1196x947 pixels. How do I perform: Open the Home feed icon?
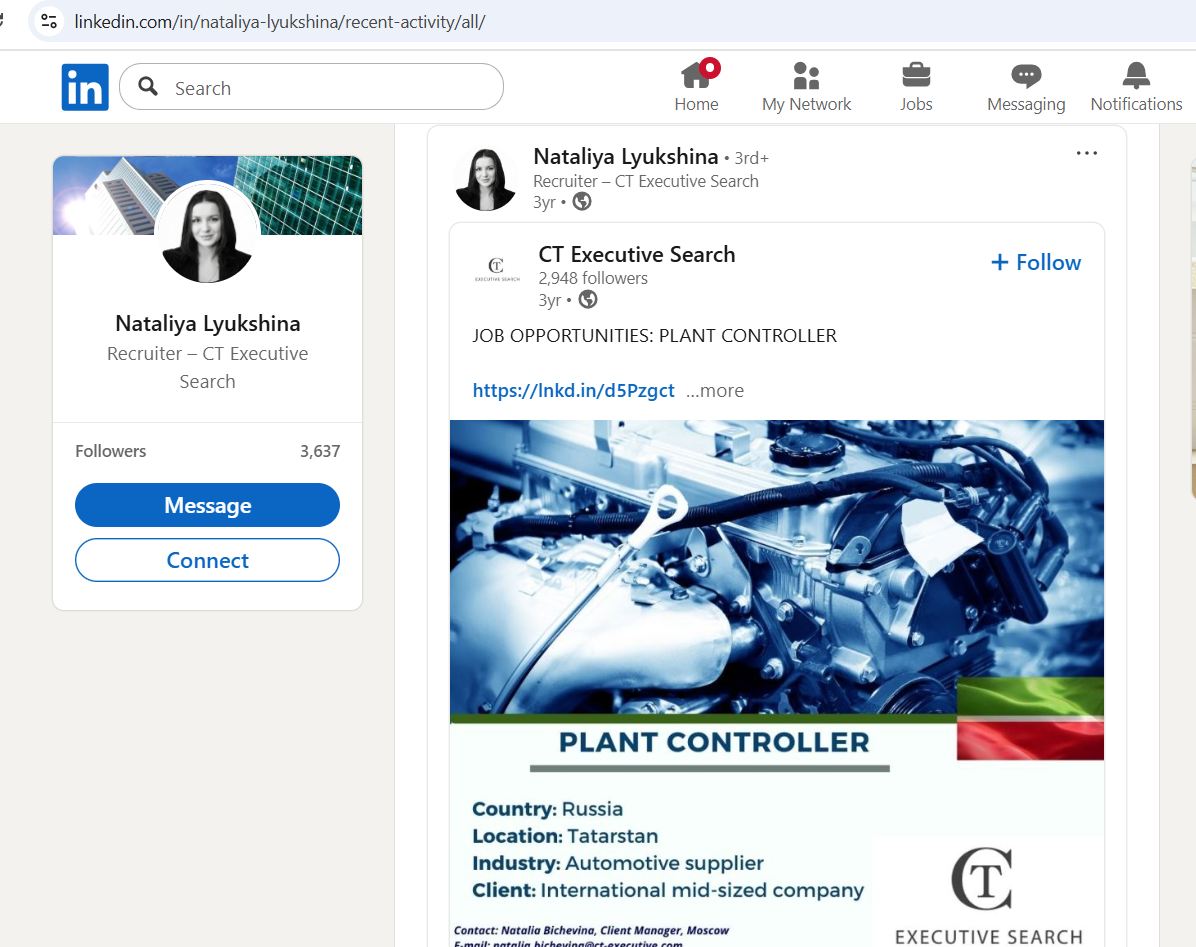(696, 76)
